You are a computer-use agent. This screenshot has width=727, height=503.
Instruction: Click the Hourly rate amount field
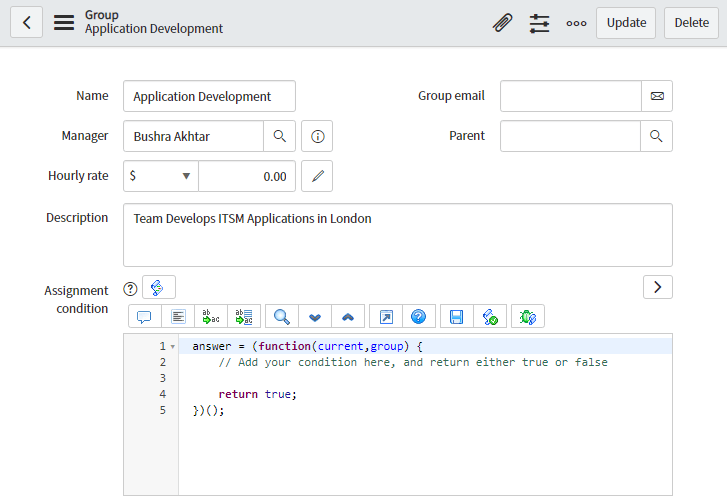[247, 176]
